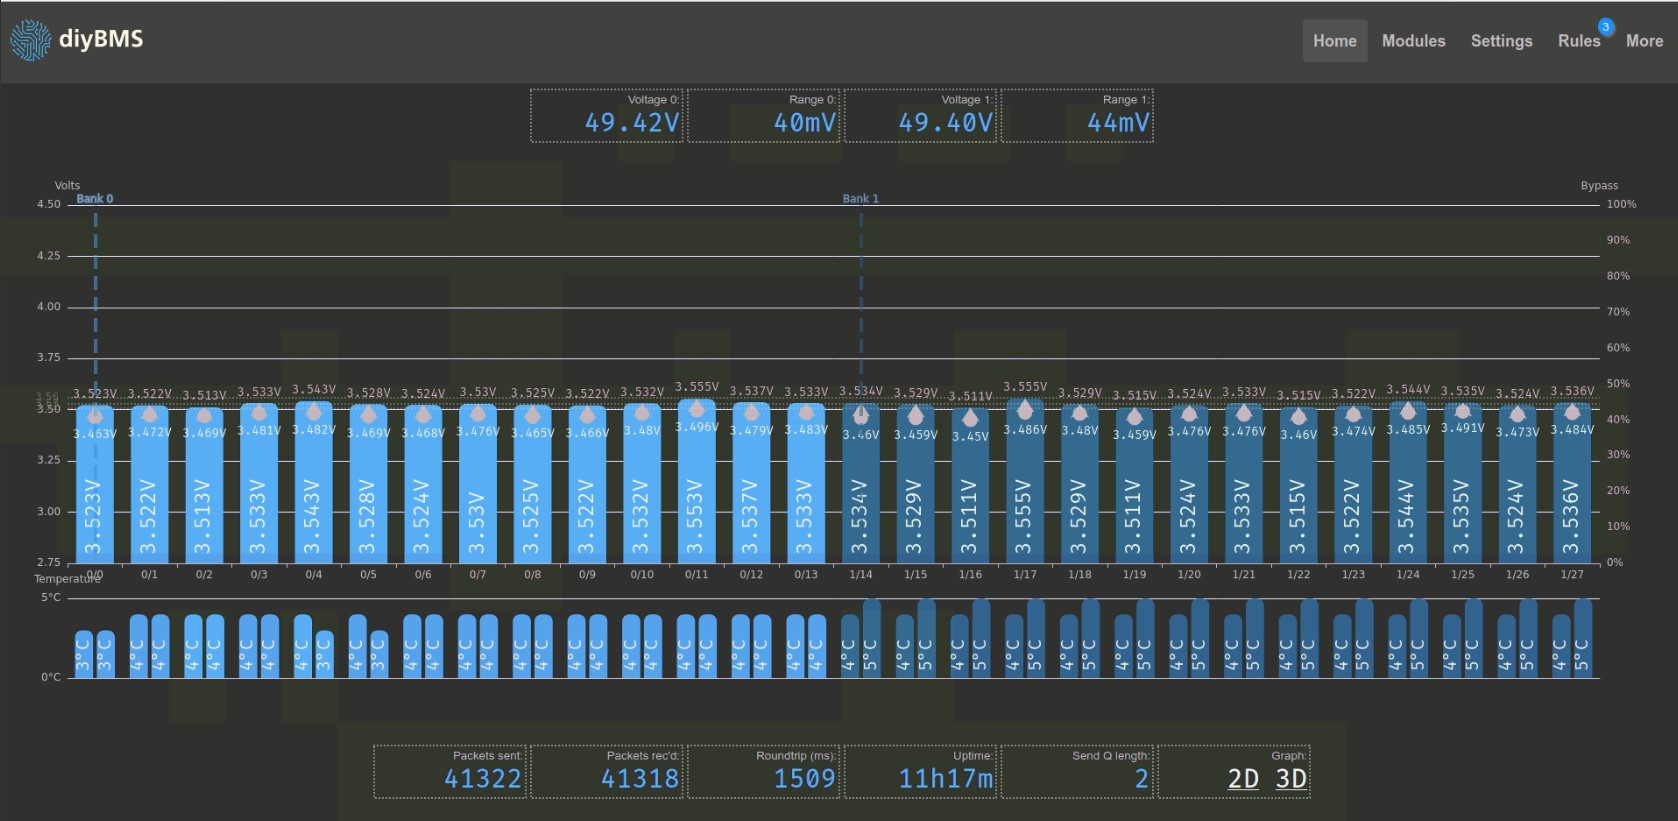1678x821 pixels.
Task: Switch the graph to 2D view
Action: click(1243, 778)
